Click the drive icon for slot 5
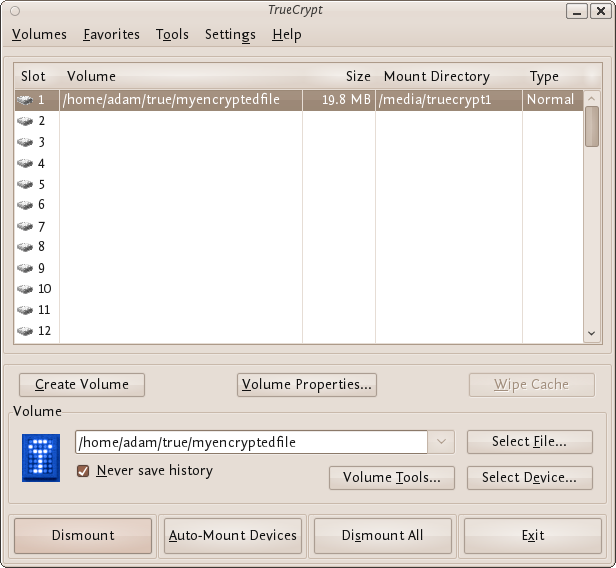The height and width of the screenshot is (568, 616). click(x=26, y=185)
